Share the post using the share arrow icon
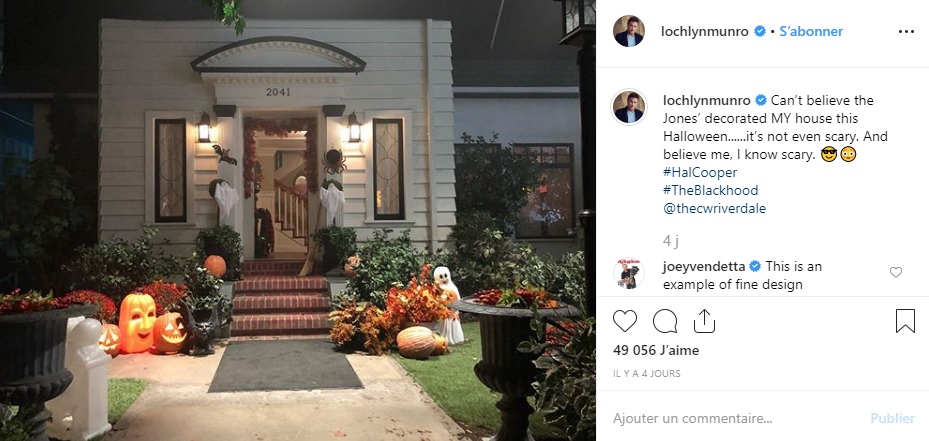Image resolution: width=929 pixels, height=441 pixels. click(x=704, y=321)
